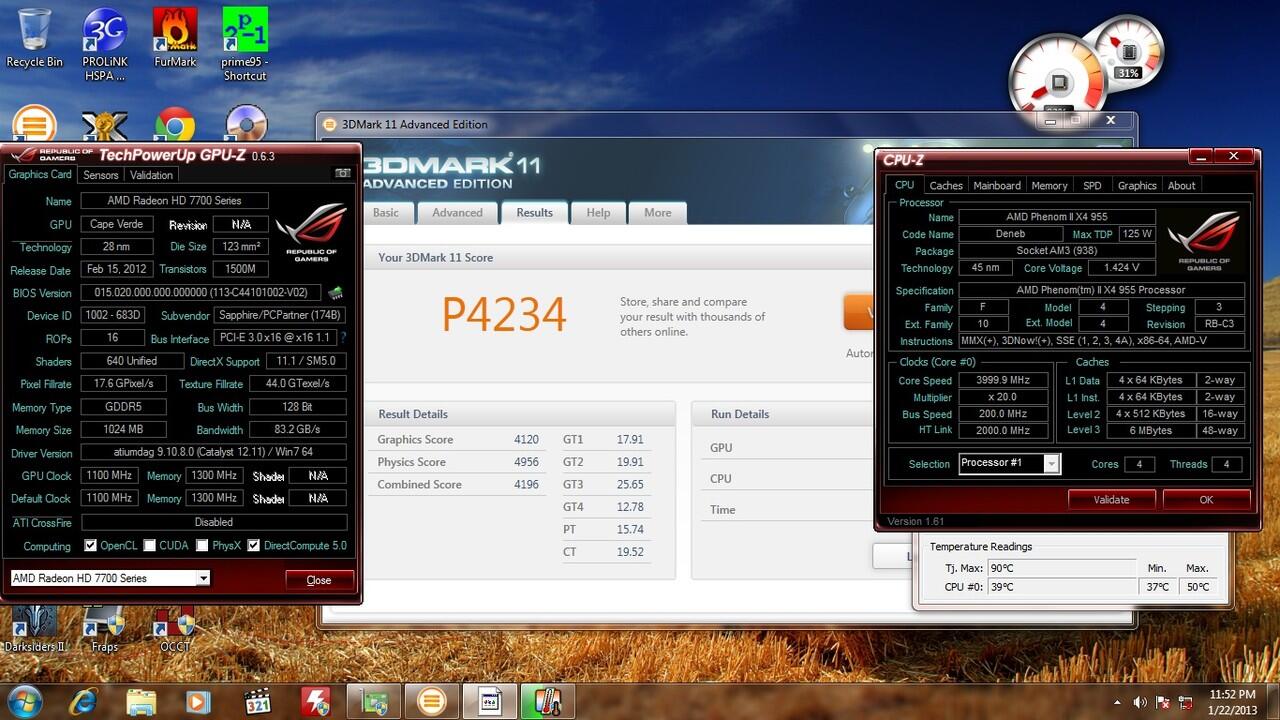Click the Driver Version atiumdag field
This screenshot has height=720, width=1280.
(x=214, y=452)
